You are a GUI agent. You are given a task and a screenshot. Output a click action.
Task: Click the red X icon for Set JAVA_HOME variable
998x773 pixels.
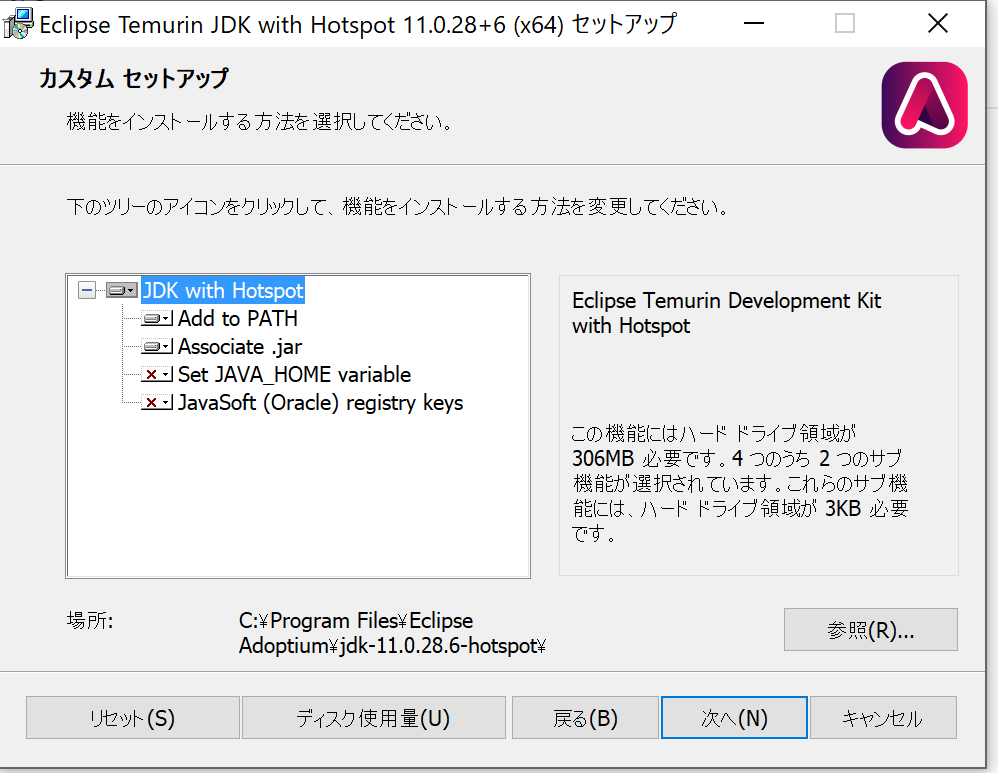(x=157, y=374)
